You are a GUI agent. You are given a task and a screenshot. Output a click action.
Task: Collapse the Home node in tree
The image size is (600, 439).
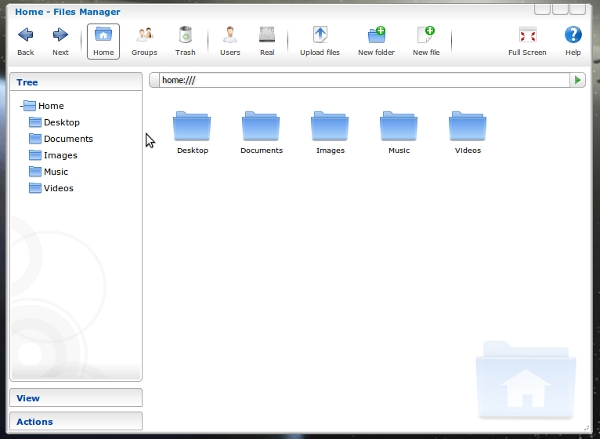tap(21, 106)
